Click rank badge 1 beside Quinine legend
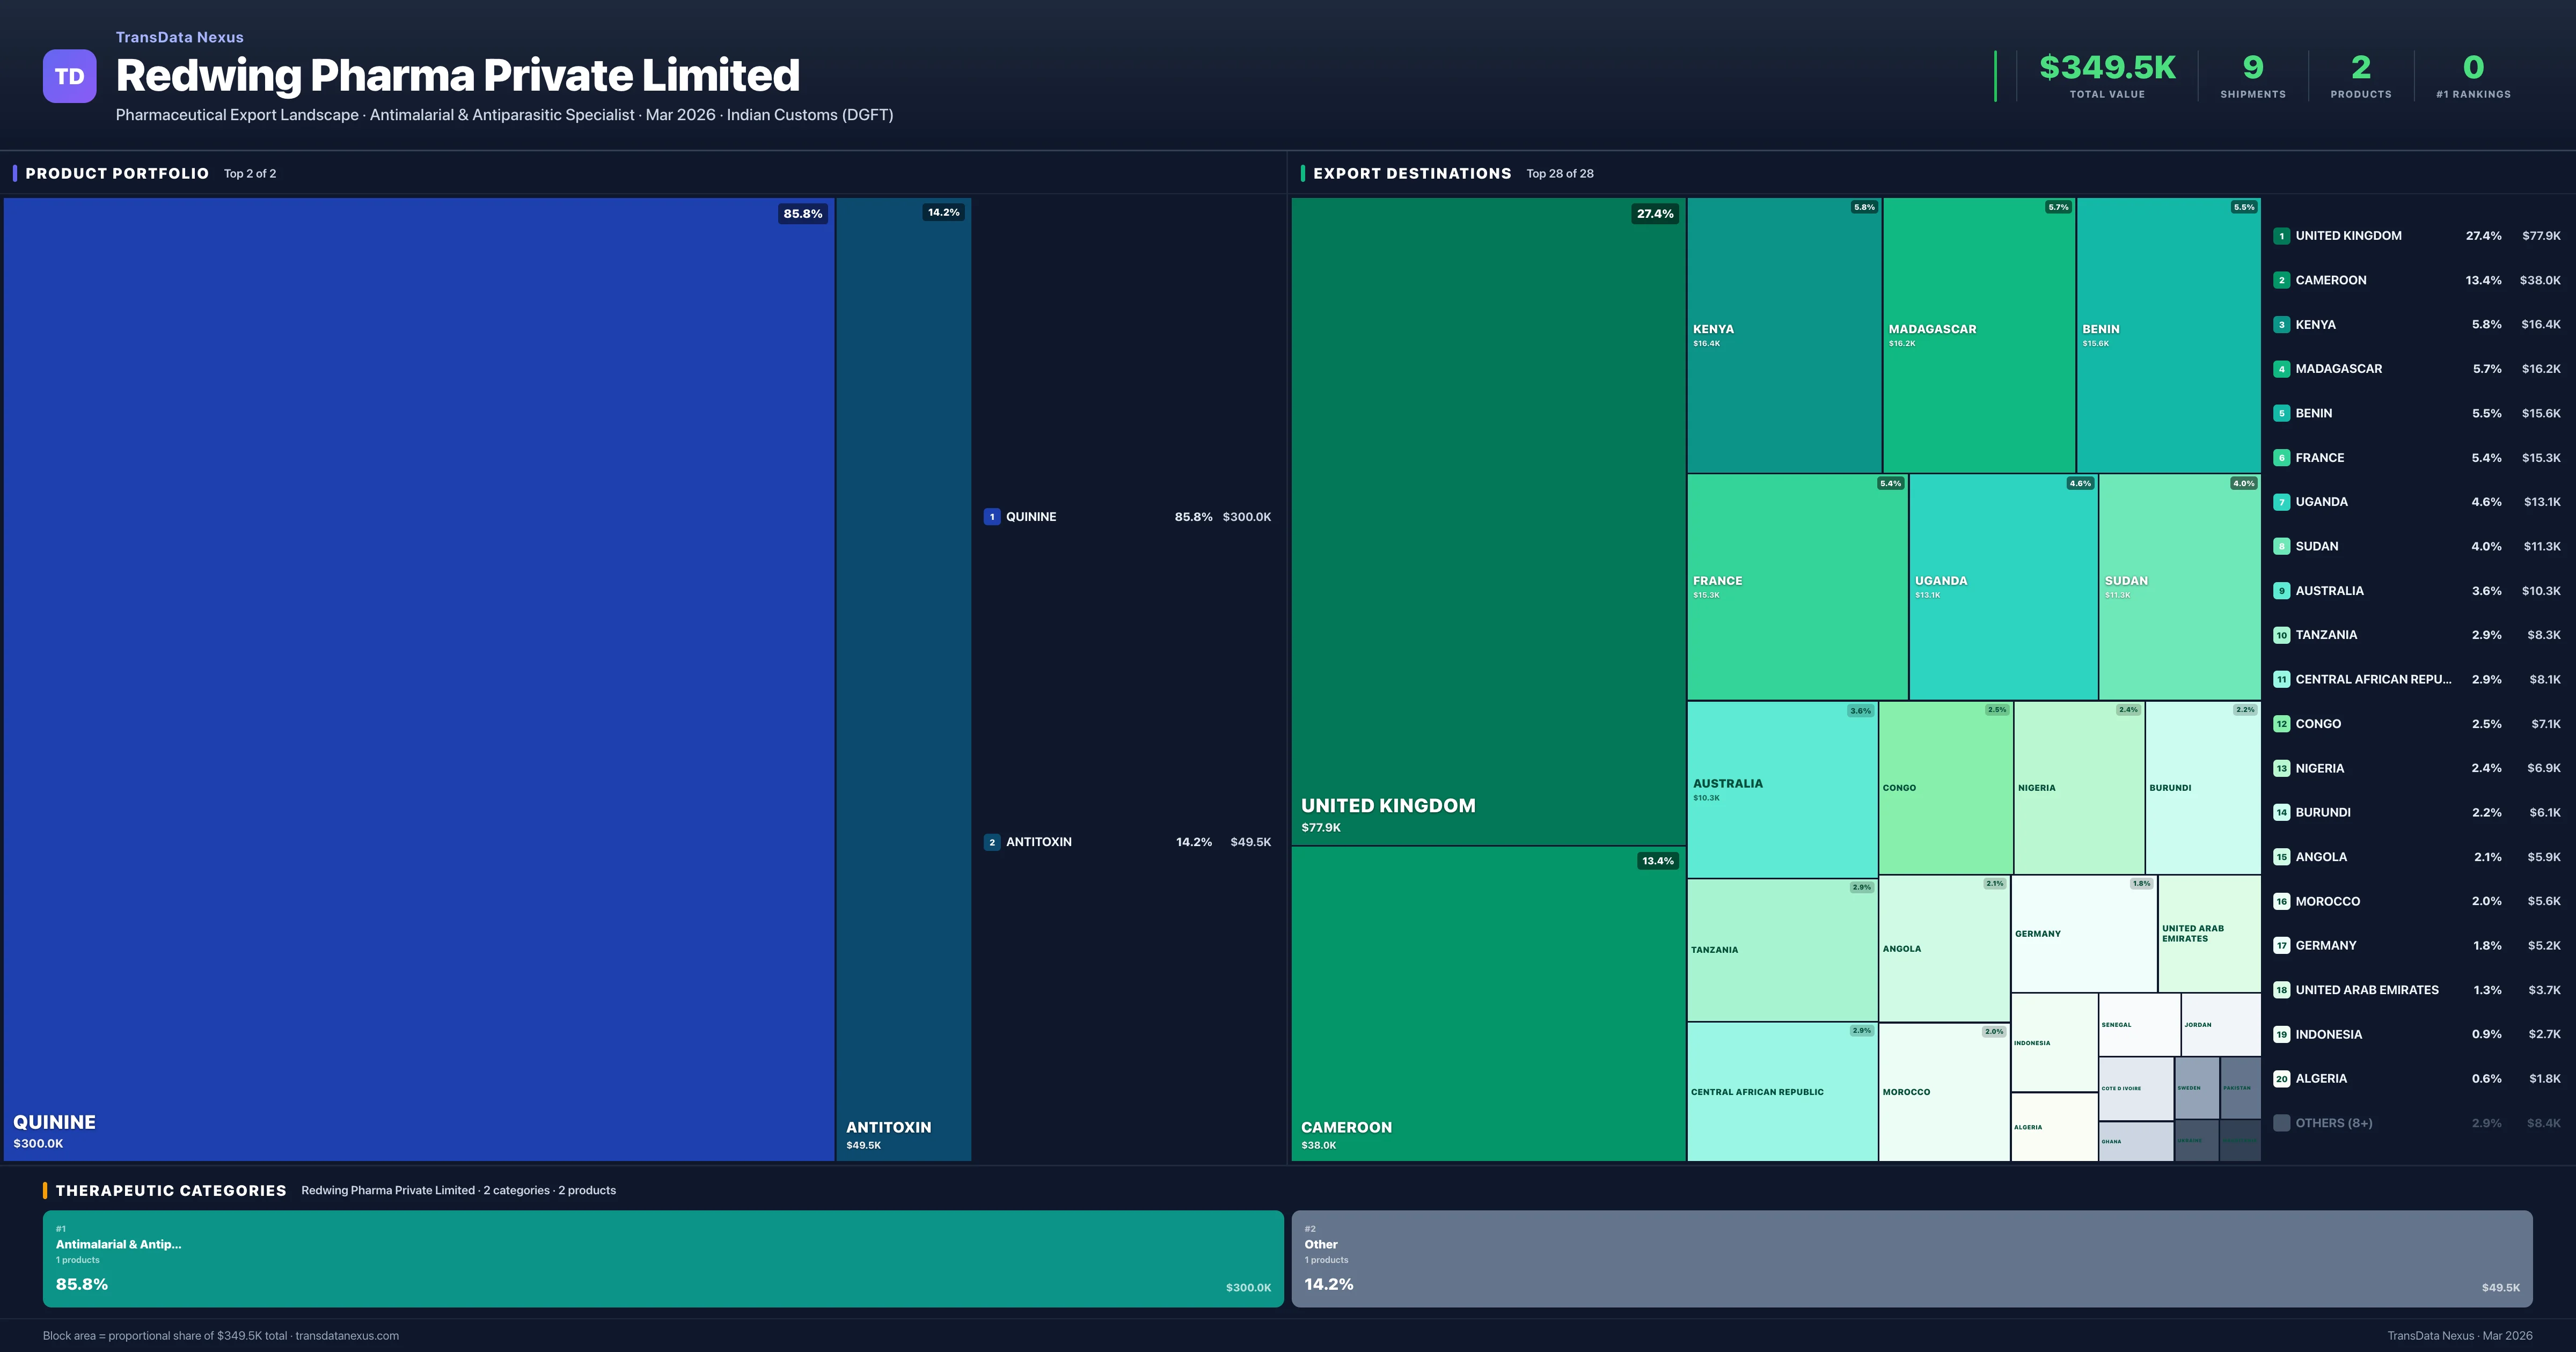Viewport: 2576px width, 1352px height. [x=991, y=517]
